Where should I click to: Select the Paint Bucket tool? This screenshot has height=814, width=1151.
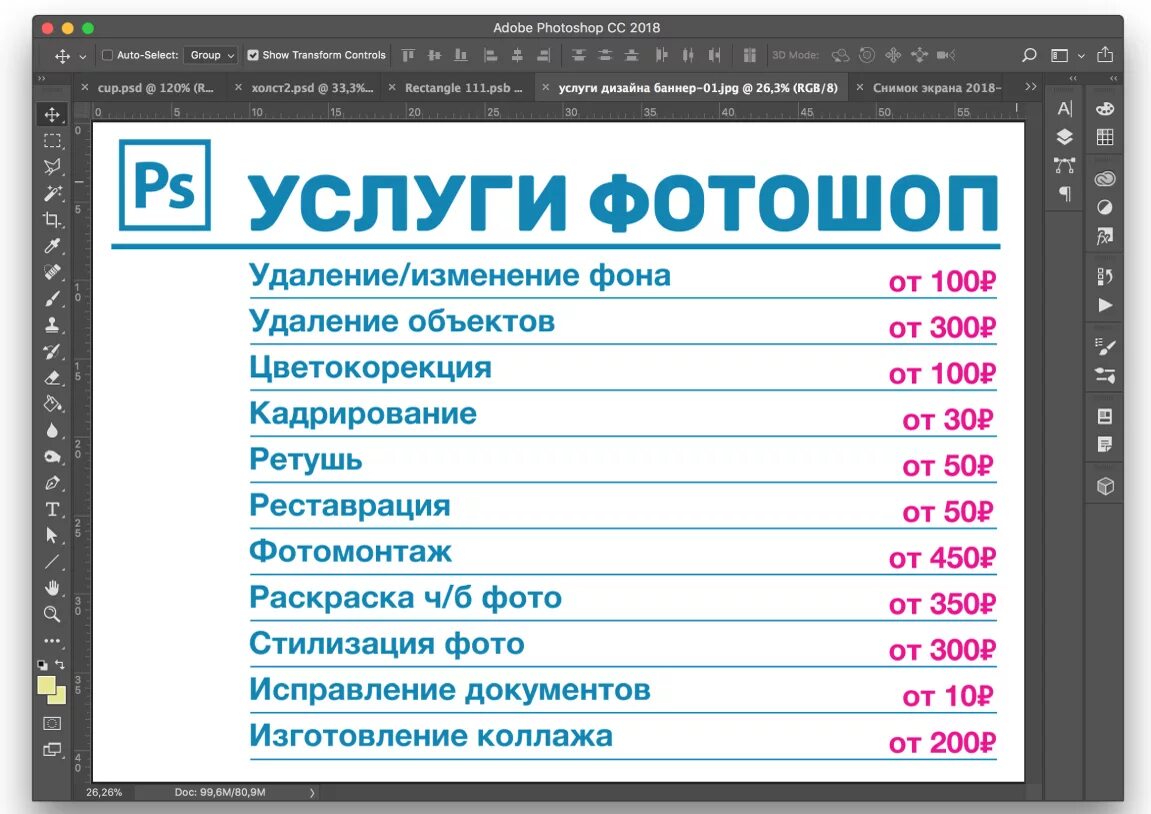(x=52, y=404)
